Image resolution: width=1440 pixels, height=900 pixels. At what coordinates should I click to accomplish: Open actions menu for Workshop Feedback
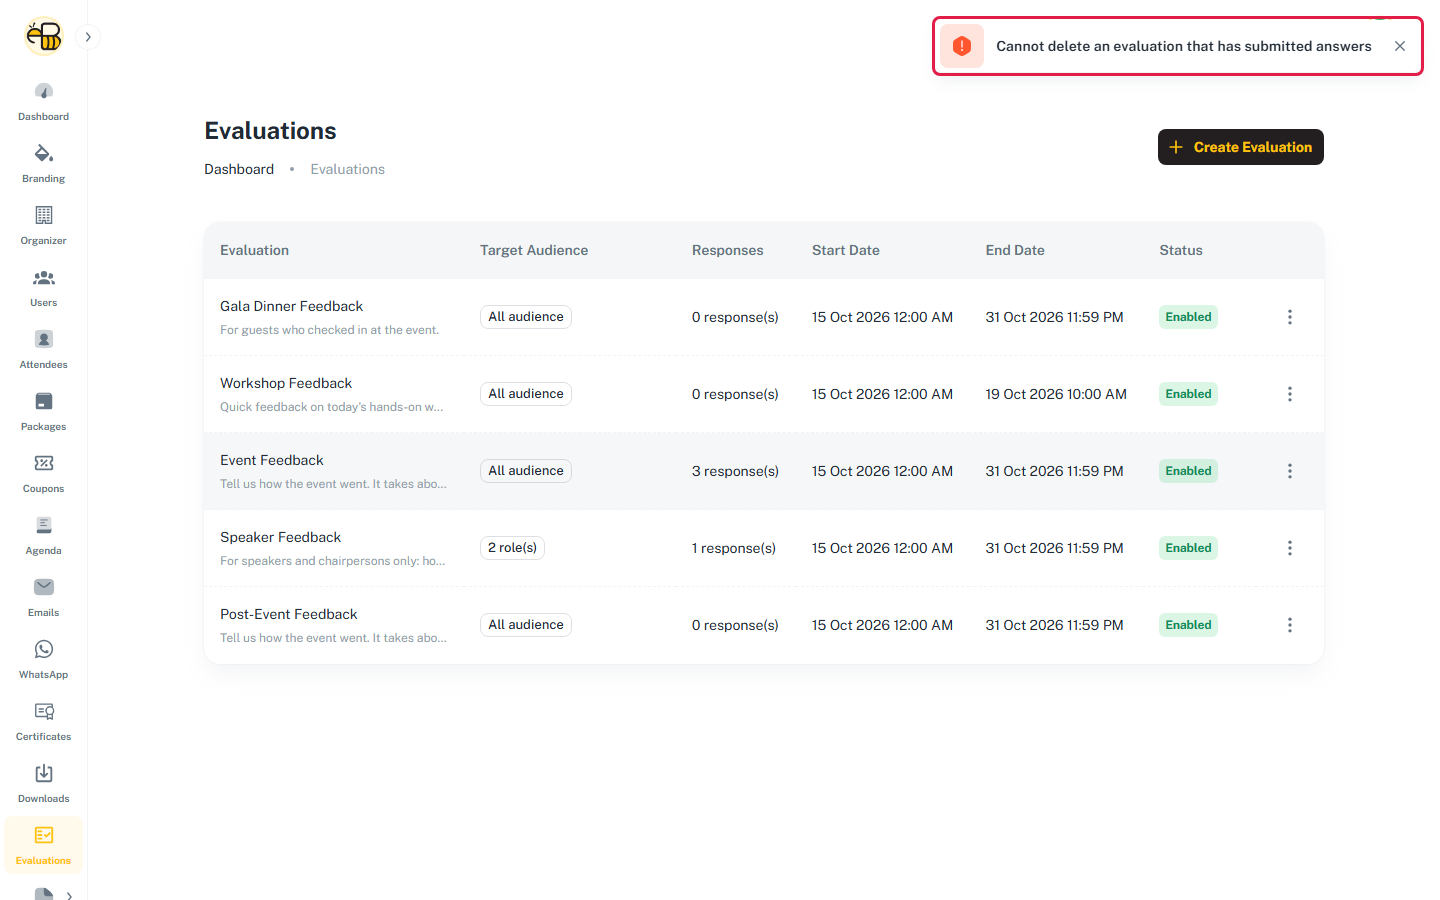1290,394
